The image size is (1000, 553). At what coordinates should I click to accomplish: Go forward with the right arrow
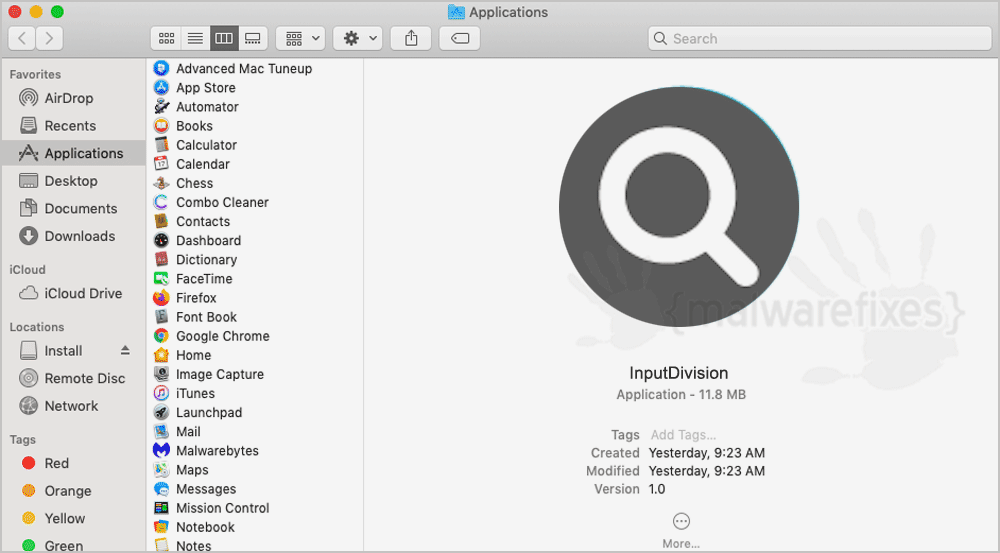click(49, 38)
